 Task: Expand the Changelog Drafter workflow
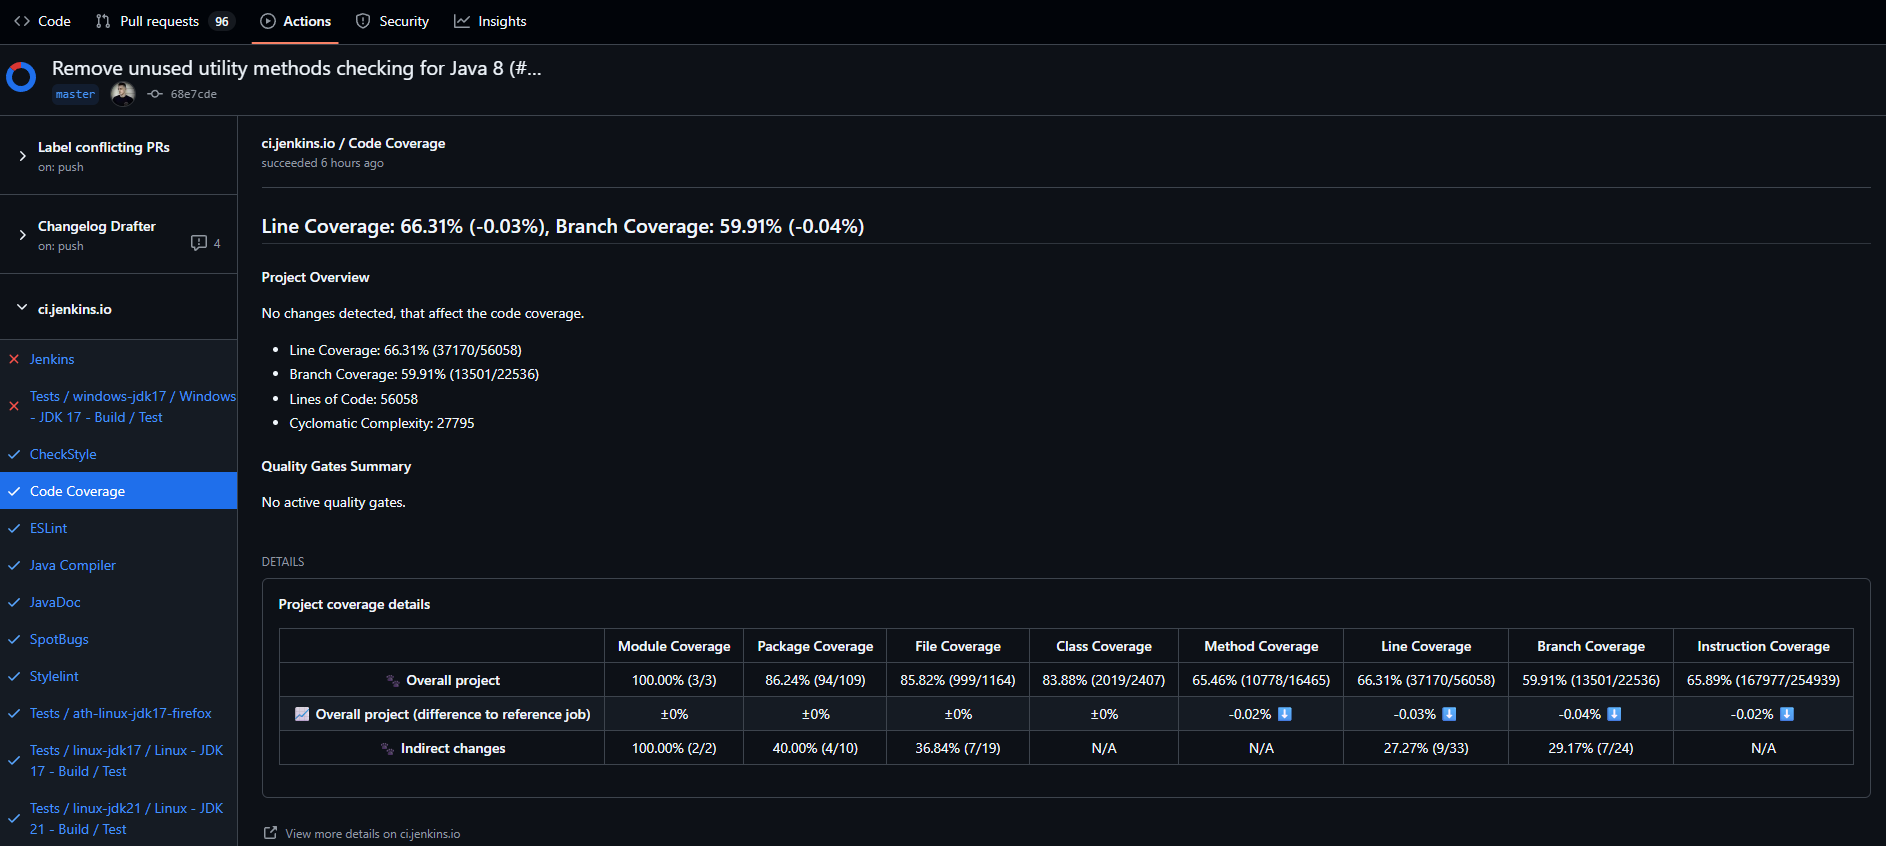tap(22, 235)
